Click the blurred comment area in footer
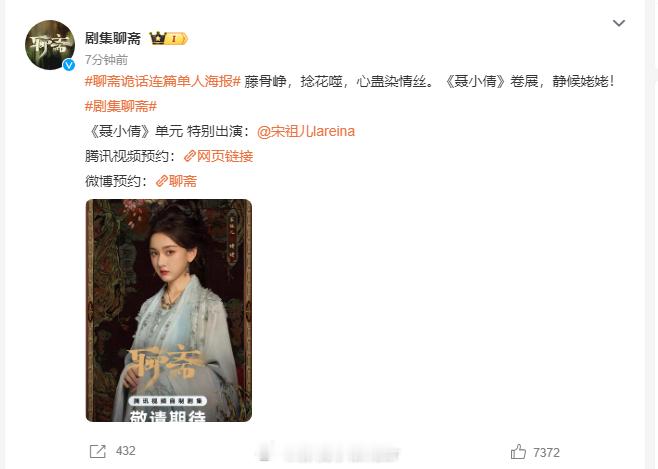This screenshot has height=469, width=658. [327, 453]
